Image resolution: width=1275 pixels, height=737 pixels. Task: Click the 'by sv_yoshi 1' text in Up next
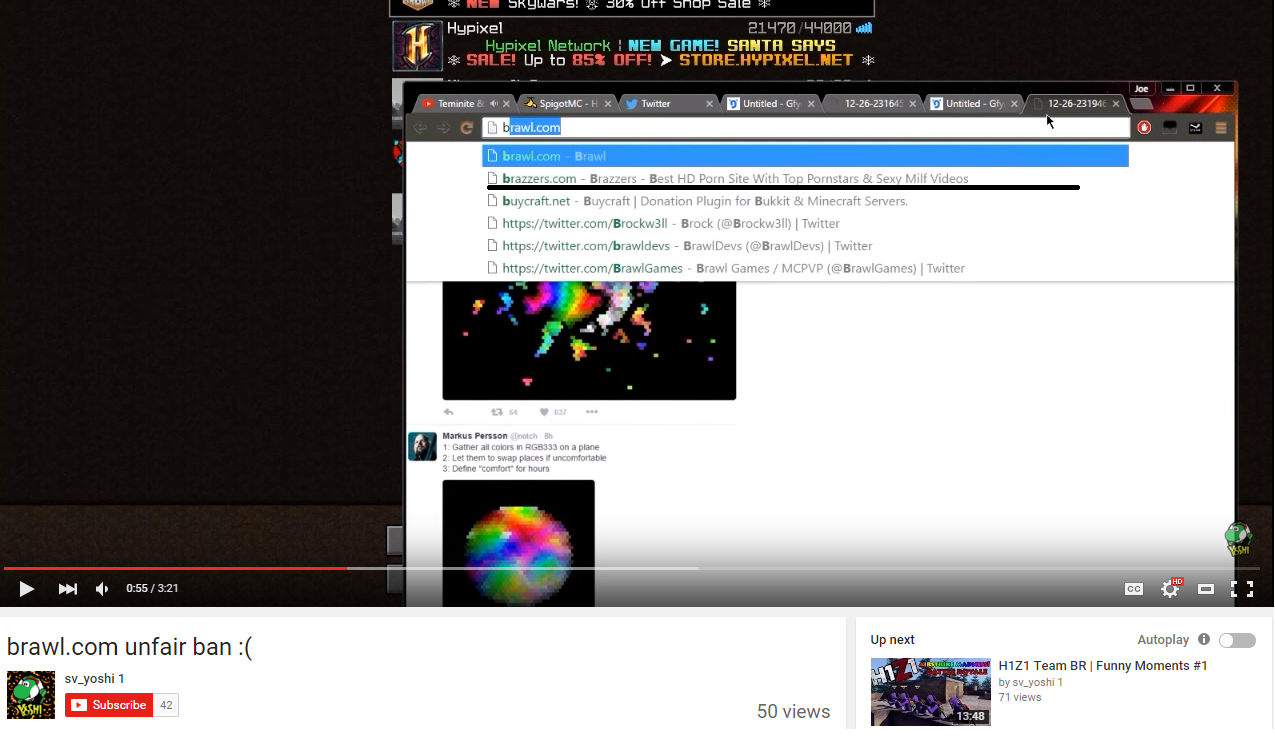[1031, 682]
